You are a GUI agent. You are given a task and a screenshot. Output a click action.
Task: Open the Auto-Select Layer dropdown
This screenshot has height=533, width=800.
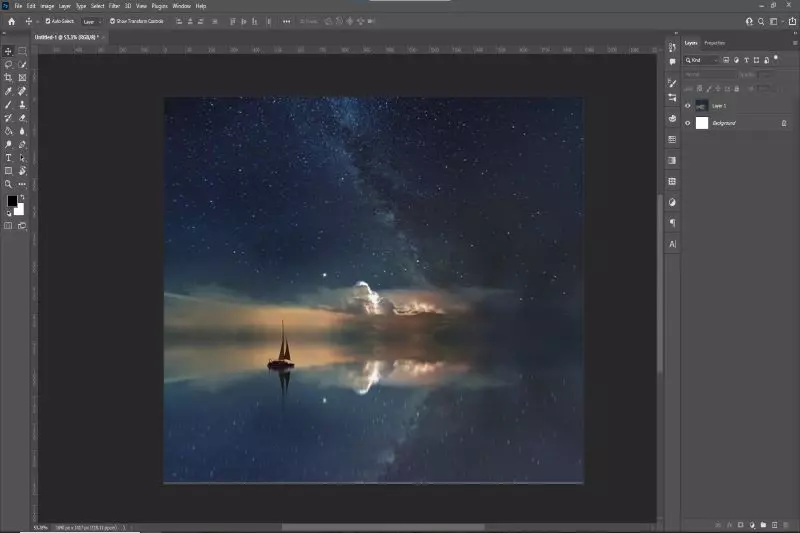point(91,20)
